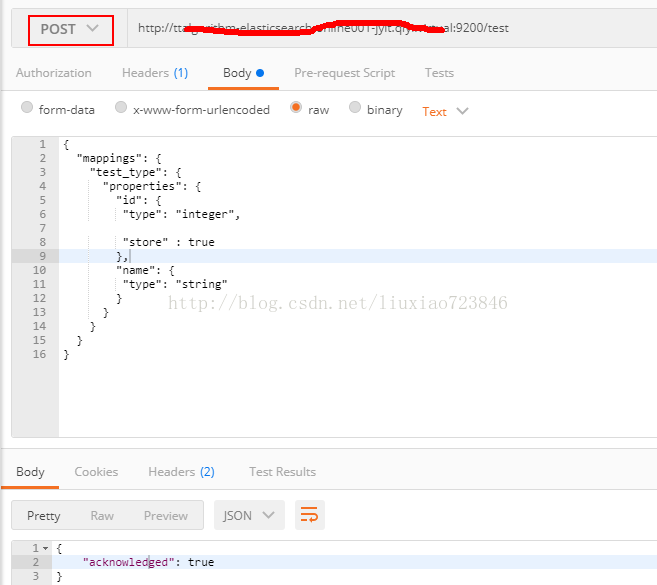Open the request Headers (1) tab
Screen dimensions: 657x585
[x=155, y=73]
